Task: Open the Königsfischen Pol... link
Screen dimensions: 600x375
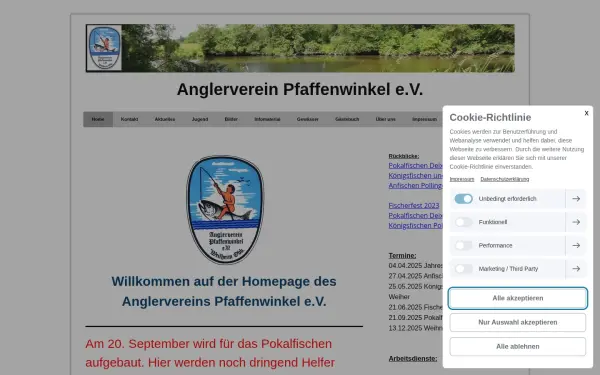Action: pos(416,226)
